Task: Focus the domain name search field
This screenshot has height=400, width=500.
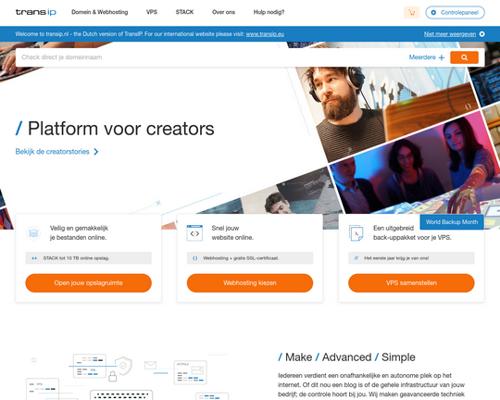Action: [x=212, y=57]
